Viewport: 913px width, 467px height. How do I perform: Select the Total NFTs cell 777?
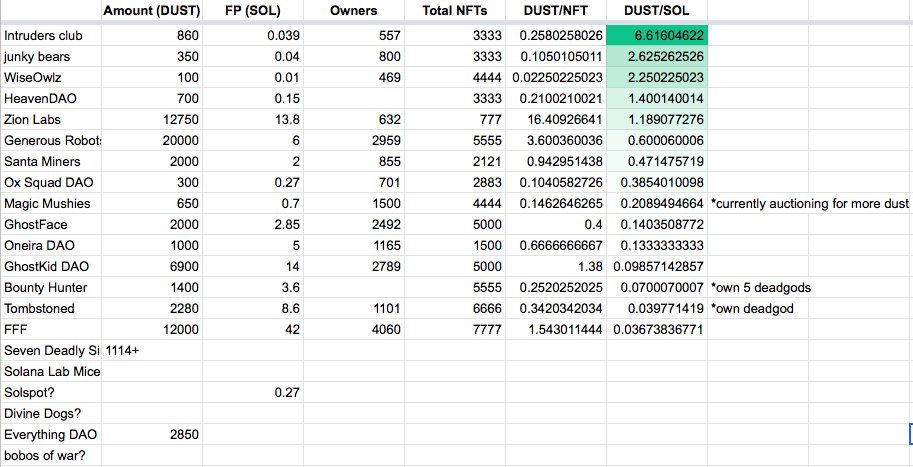455,119
